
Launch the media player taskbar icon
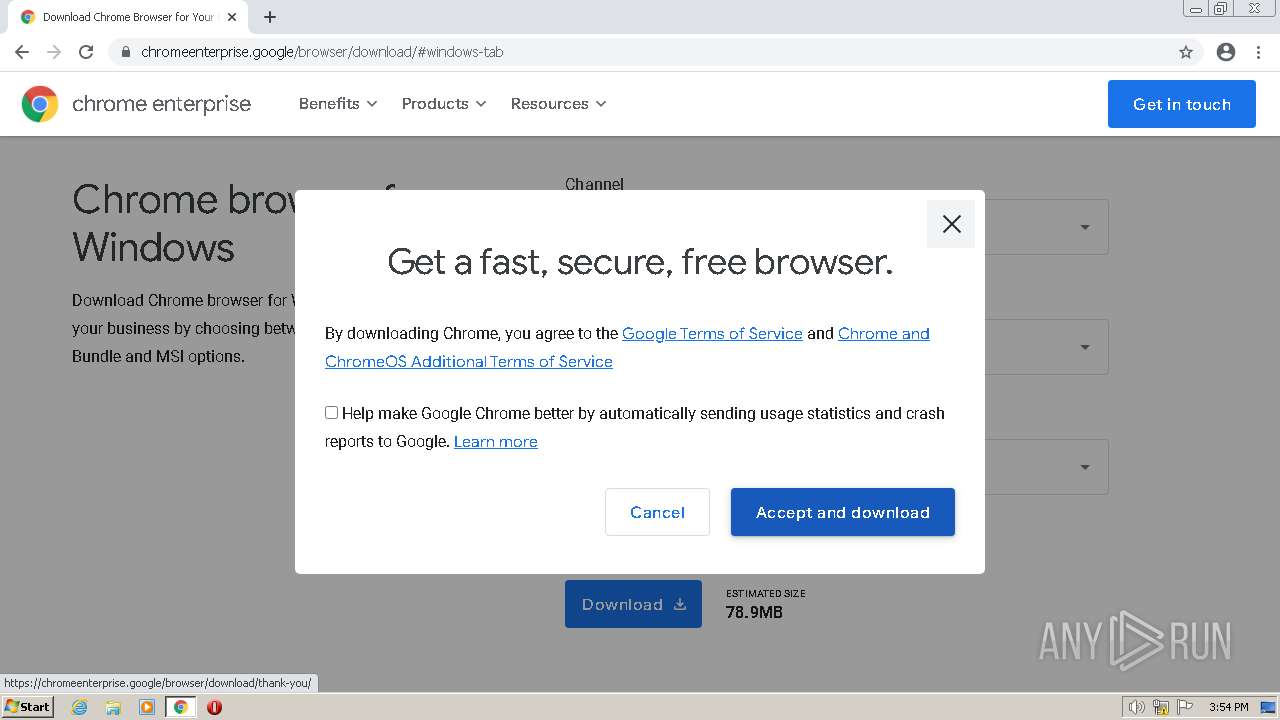tap(147, 707)
